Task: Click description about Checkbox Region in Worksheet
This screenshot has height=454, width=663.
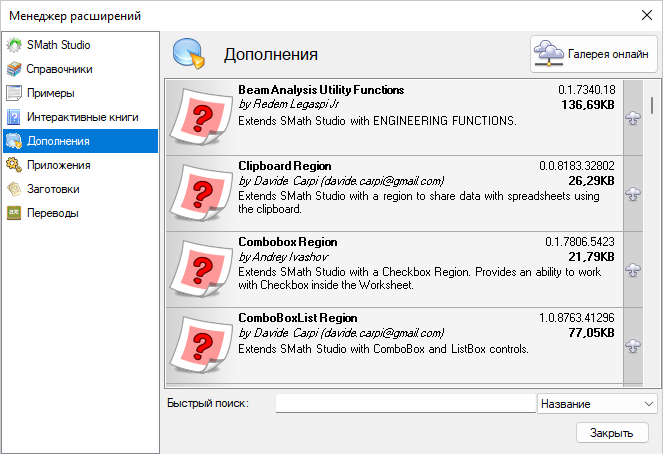Action: pyautogui.click(x=419, y=278)
